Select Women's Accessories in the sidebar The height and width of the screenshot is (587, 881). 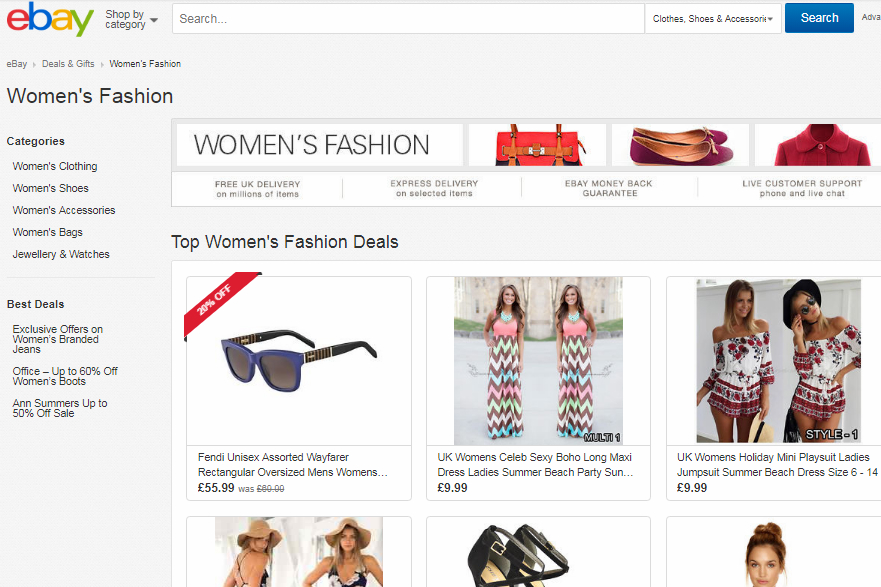point(63,209)
